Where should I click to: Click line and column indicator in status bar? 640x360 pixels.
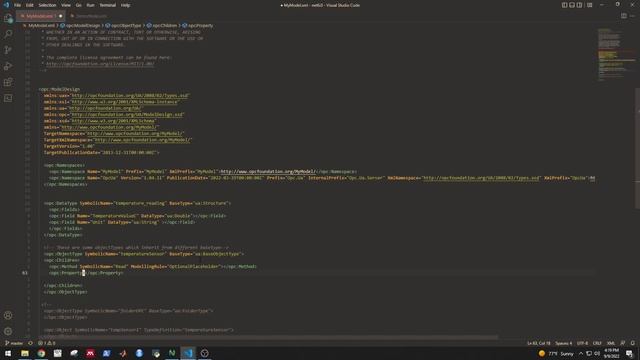(x=538, y=343)
